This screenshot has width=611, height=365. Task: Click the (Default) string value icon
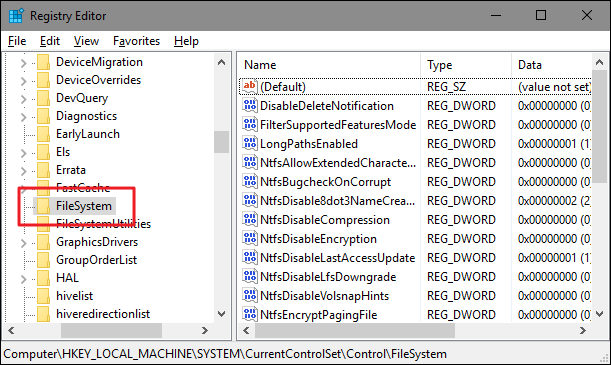point(249,86)
